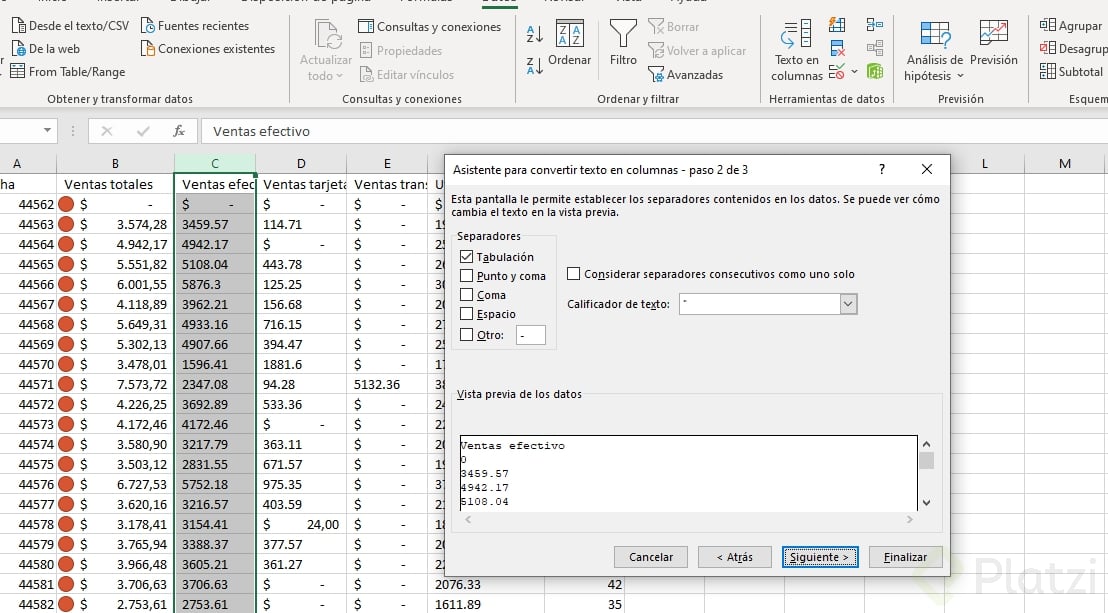
Task: Enable Considerar separadores consecutivos como uno solo
Action: click(x=574, y=274)
